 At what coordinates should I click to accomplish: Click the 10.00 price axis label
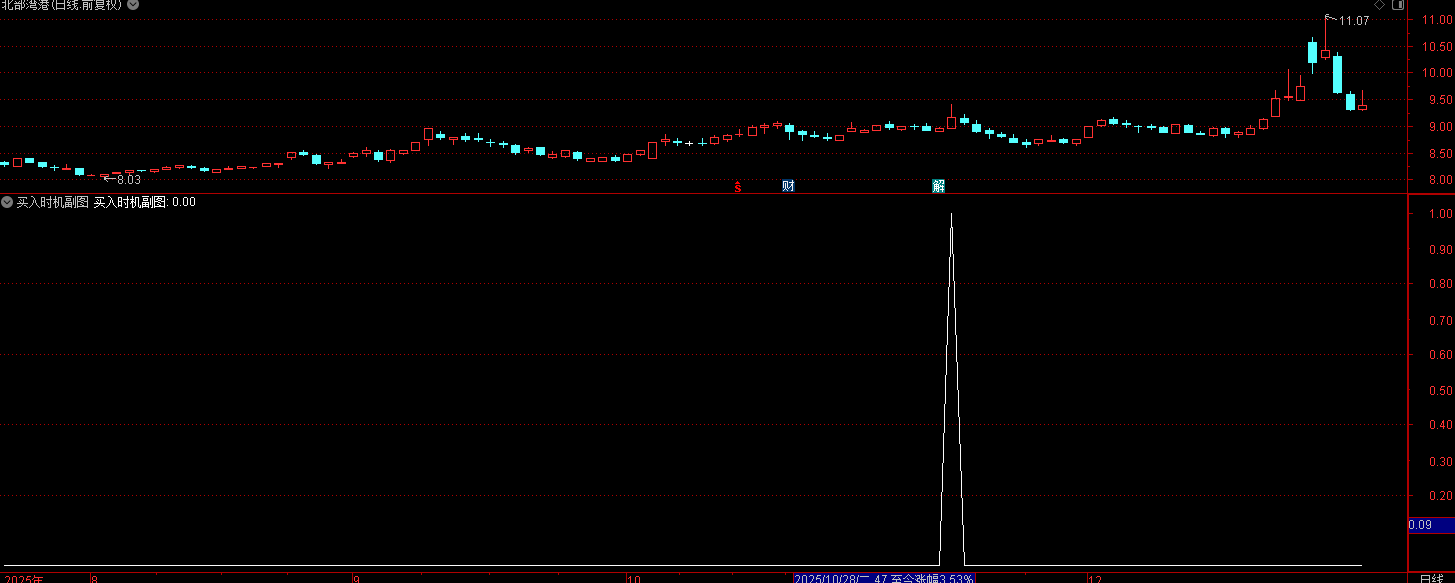[1439, 73]
